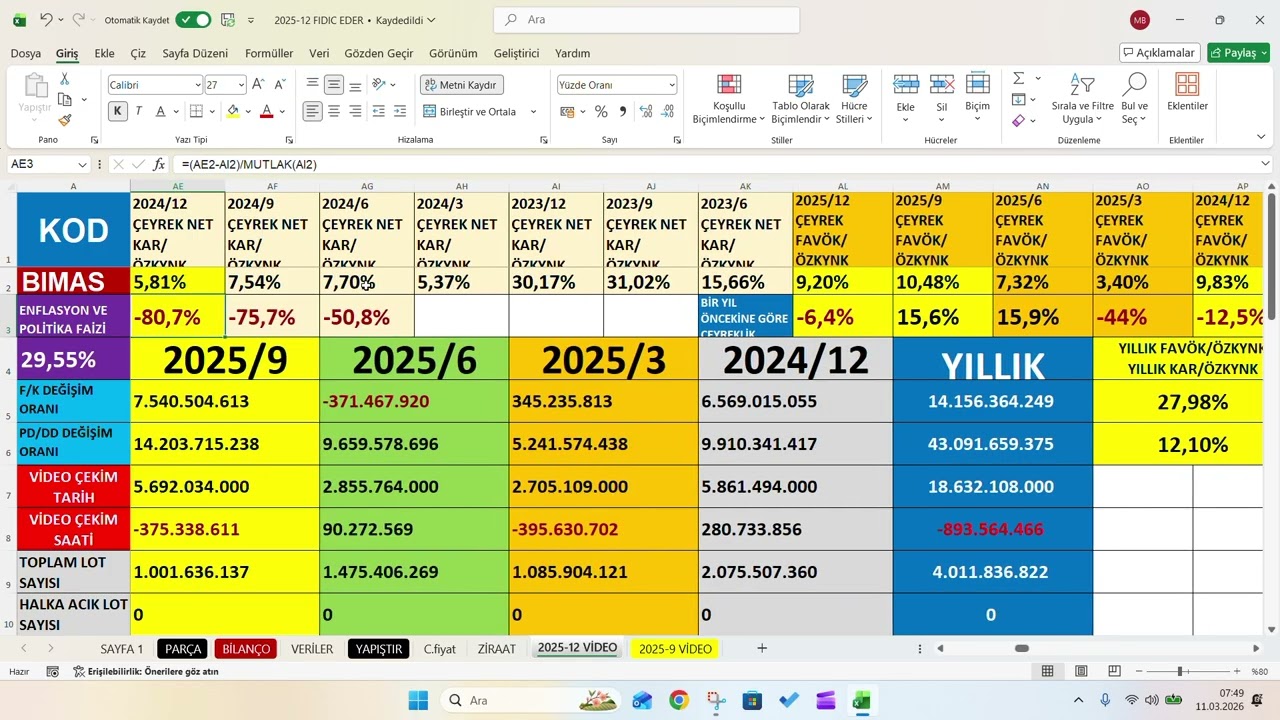The height and width of the screenshot is (720, 1280).
Task: Apply the yellow fill color bucket
Action: (x=233, y=111)
